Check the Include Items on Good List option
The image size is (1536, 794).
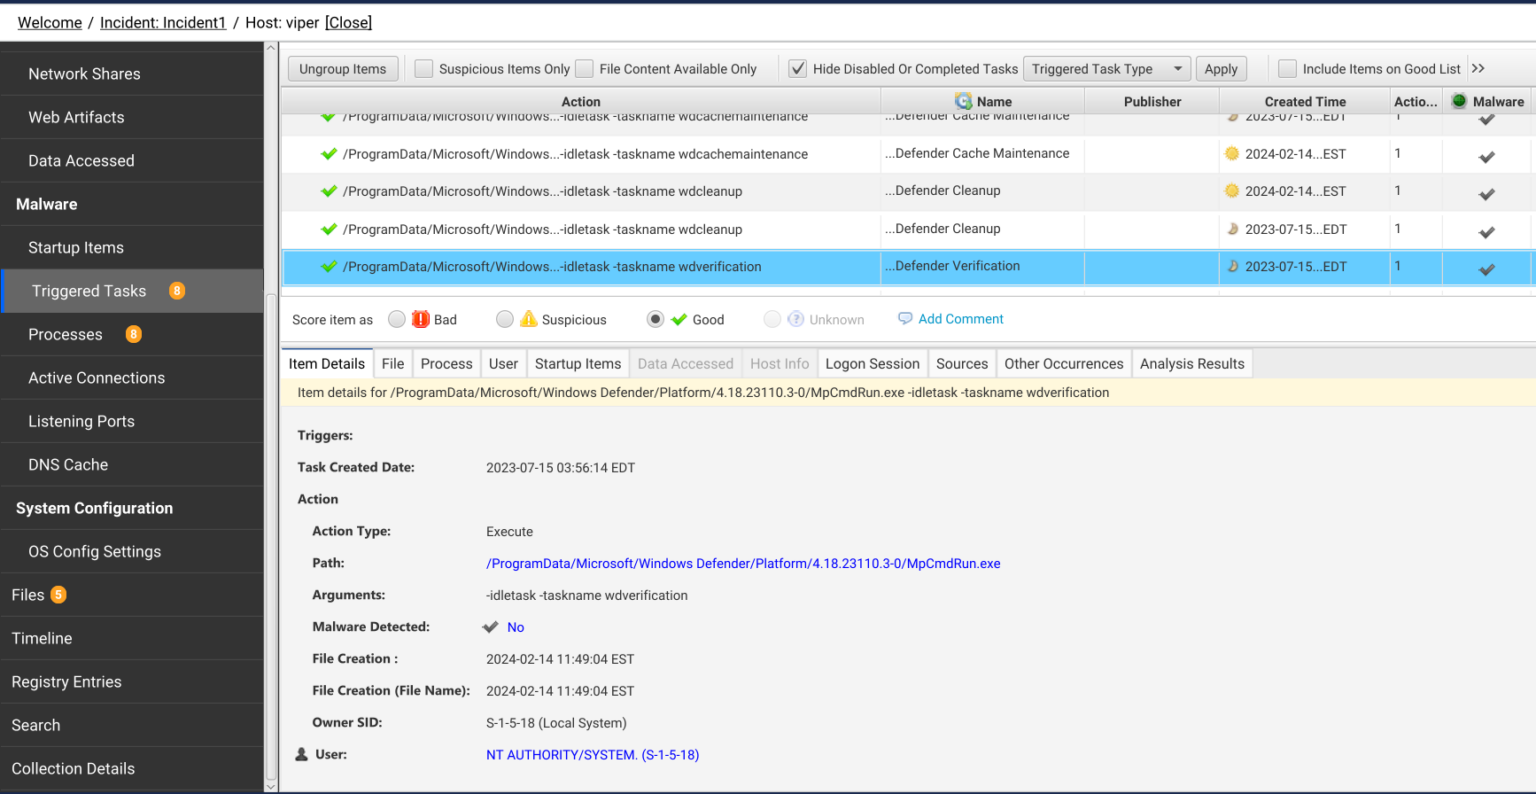click(1287, 68)
